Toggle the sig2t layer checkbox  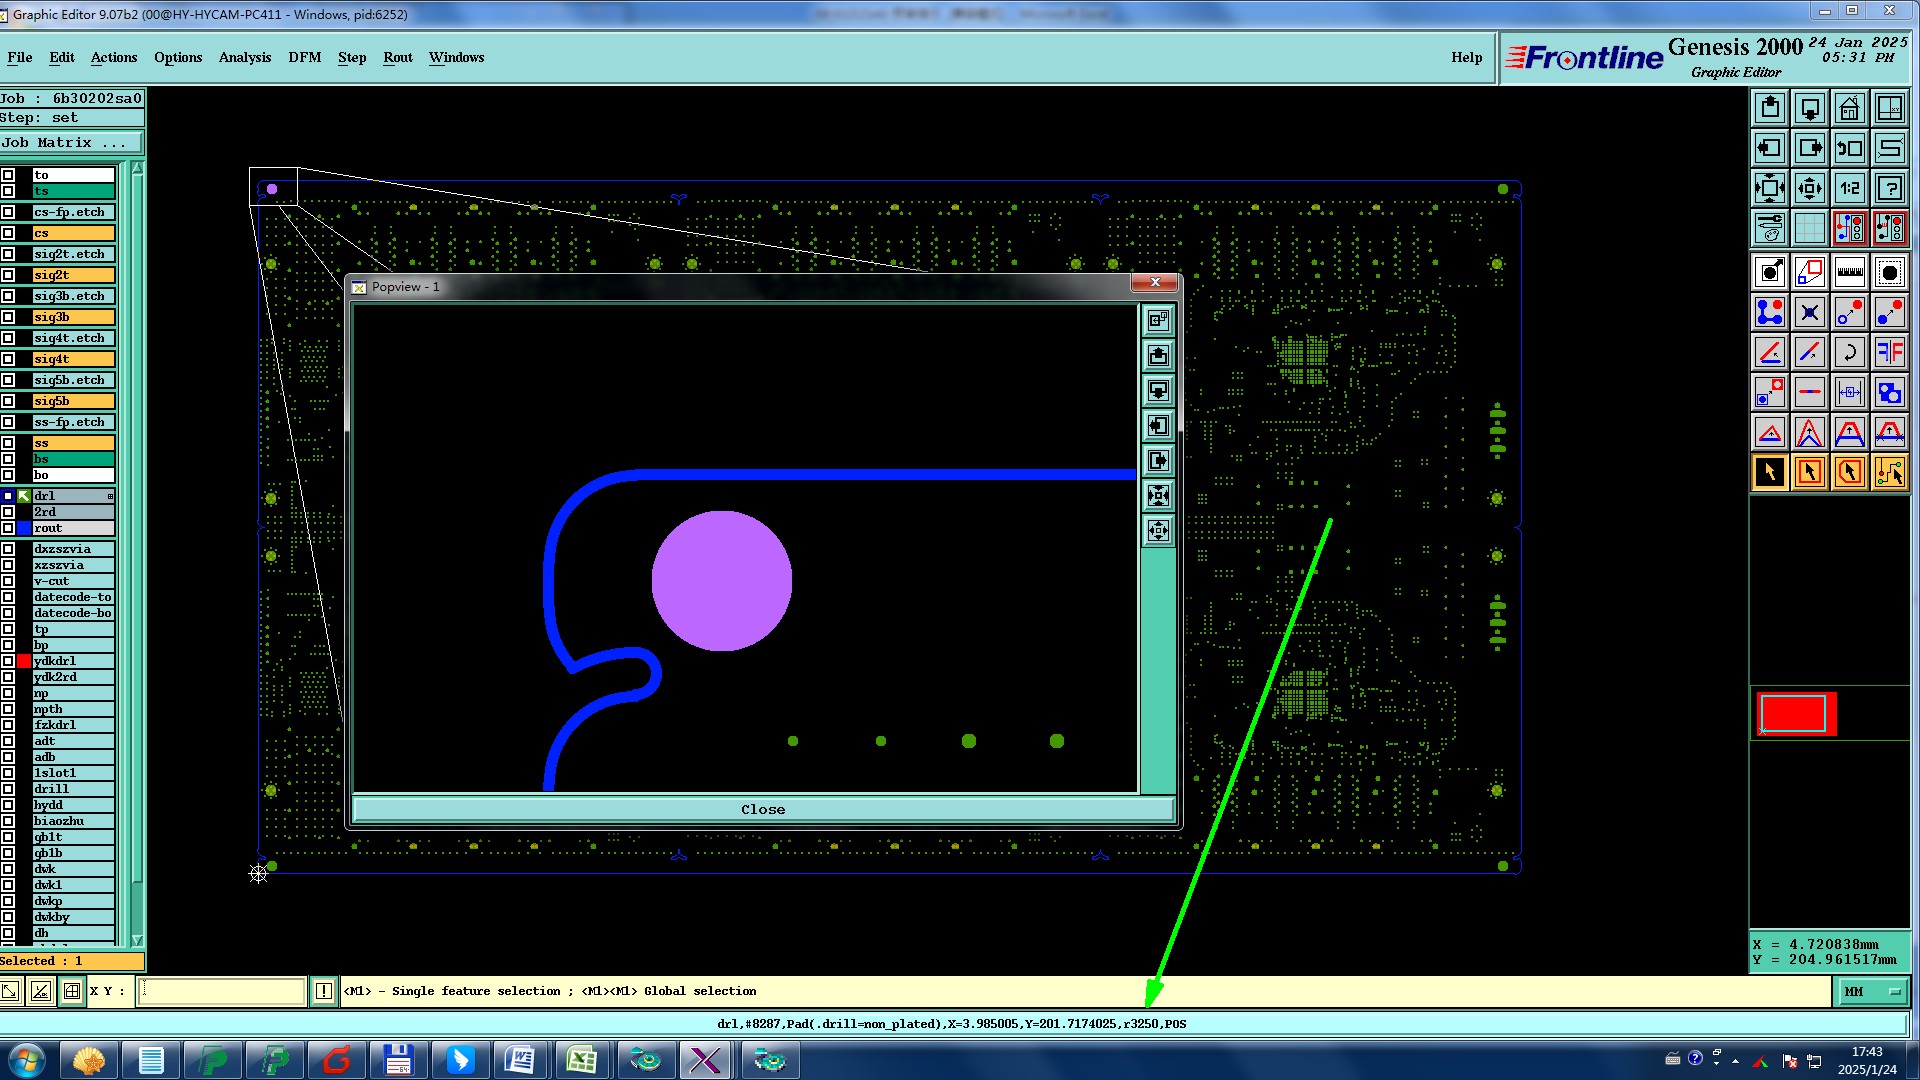[9, 275]
